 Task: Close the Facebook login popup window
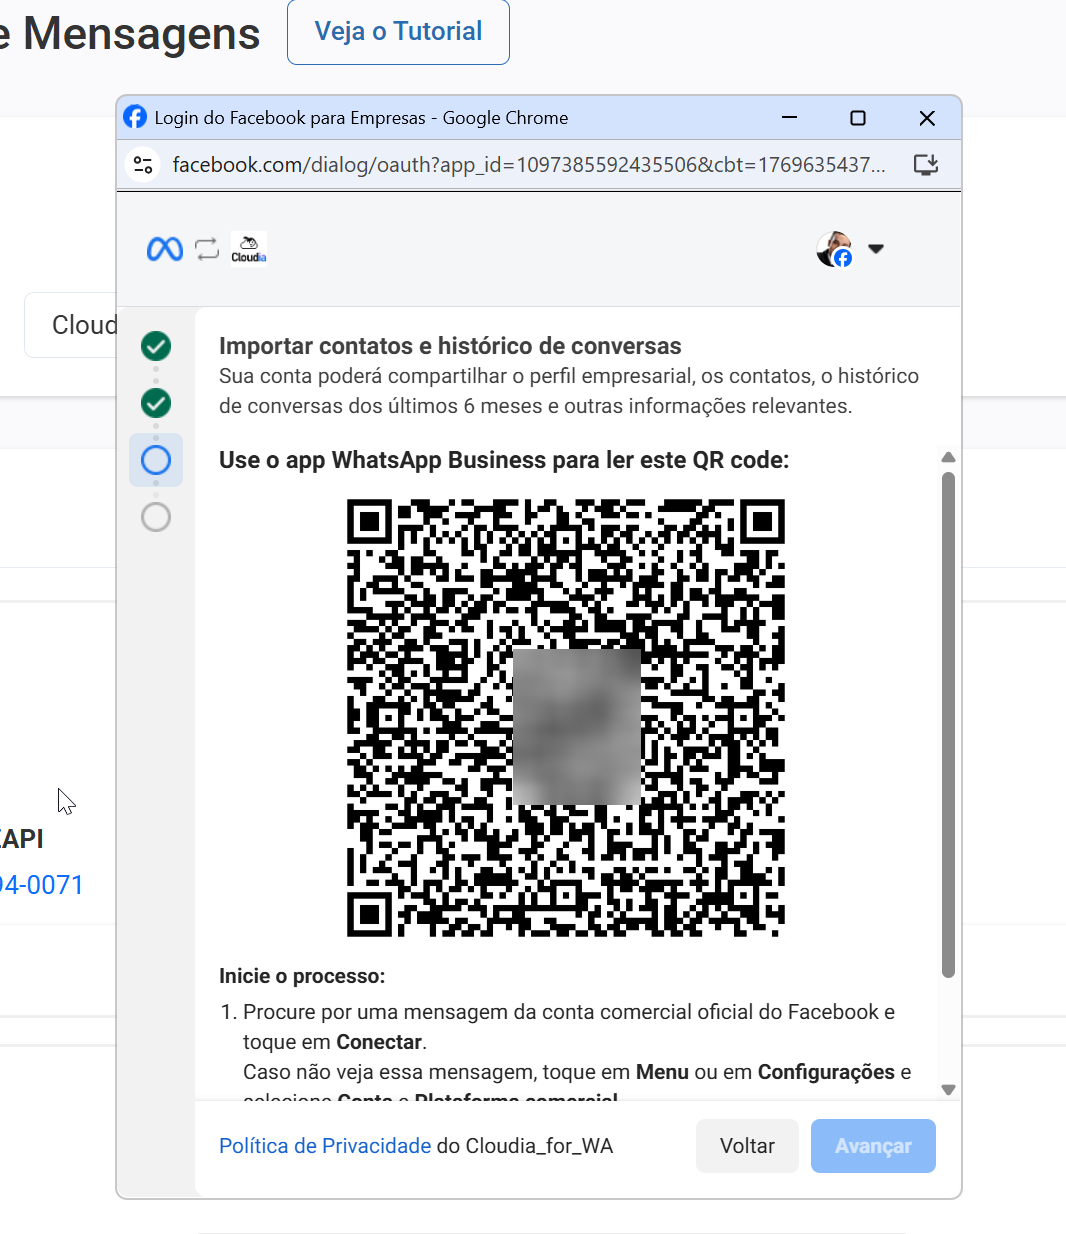pos(927,118)
